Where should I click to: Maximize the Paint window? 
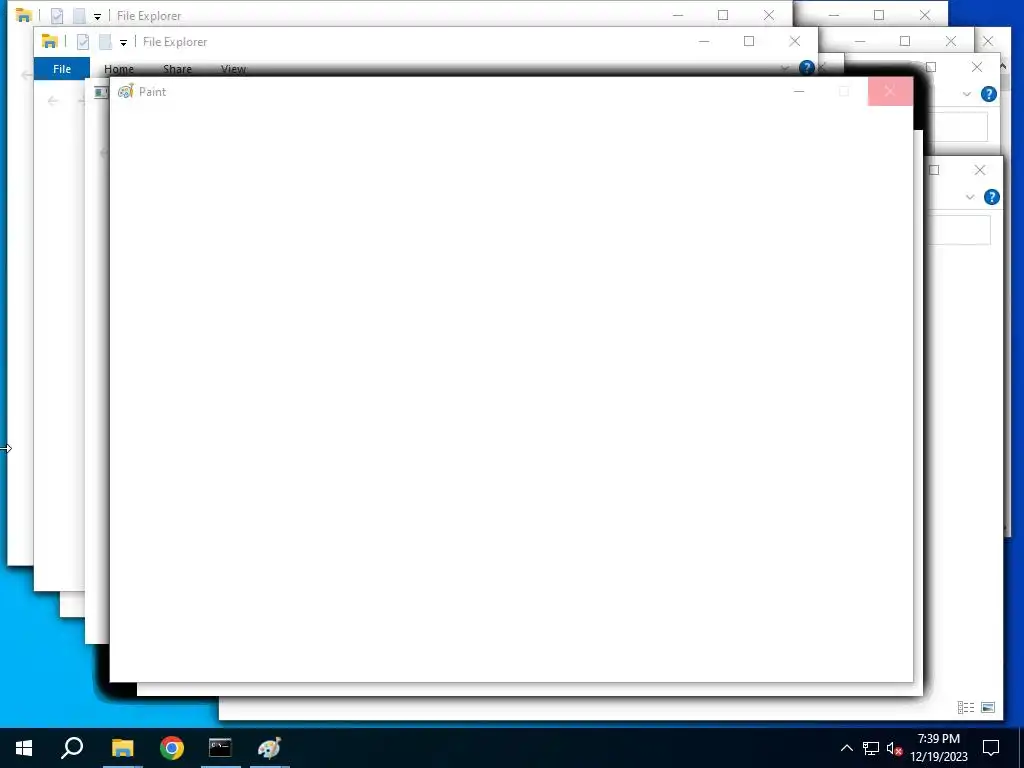click(x=844, y=91)
